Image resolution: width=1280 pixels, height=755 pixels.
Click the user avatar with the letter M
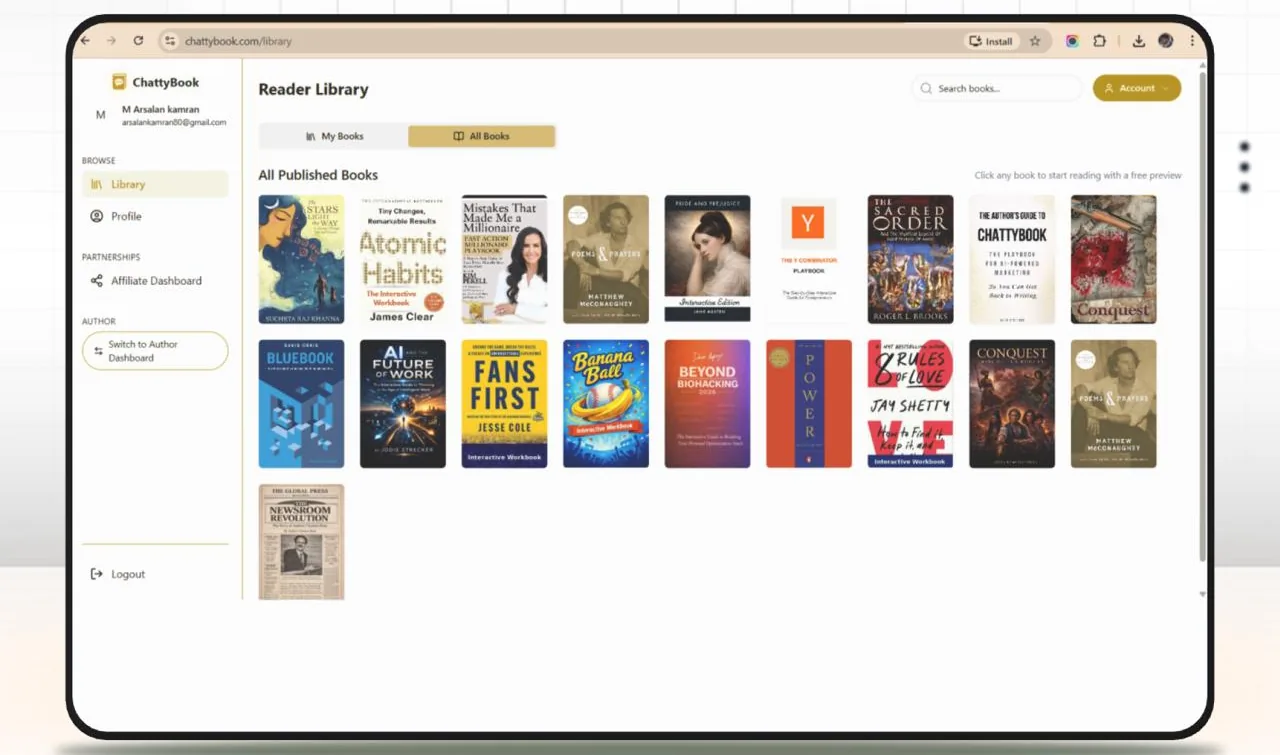coord(100,115)
